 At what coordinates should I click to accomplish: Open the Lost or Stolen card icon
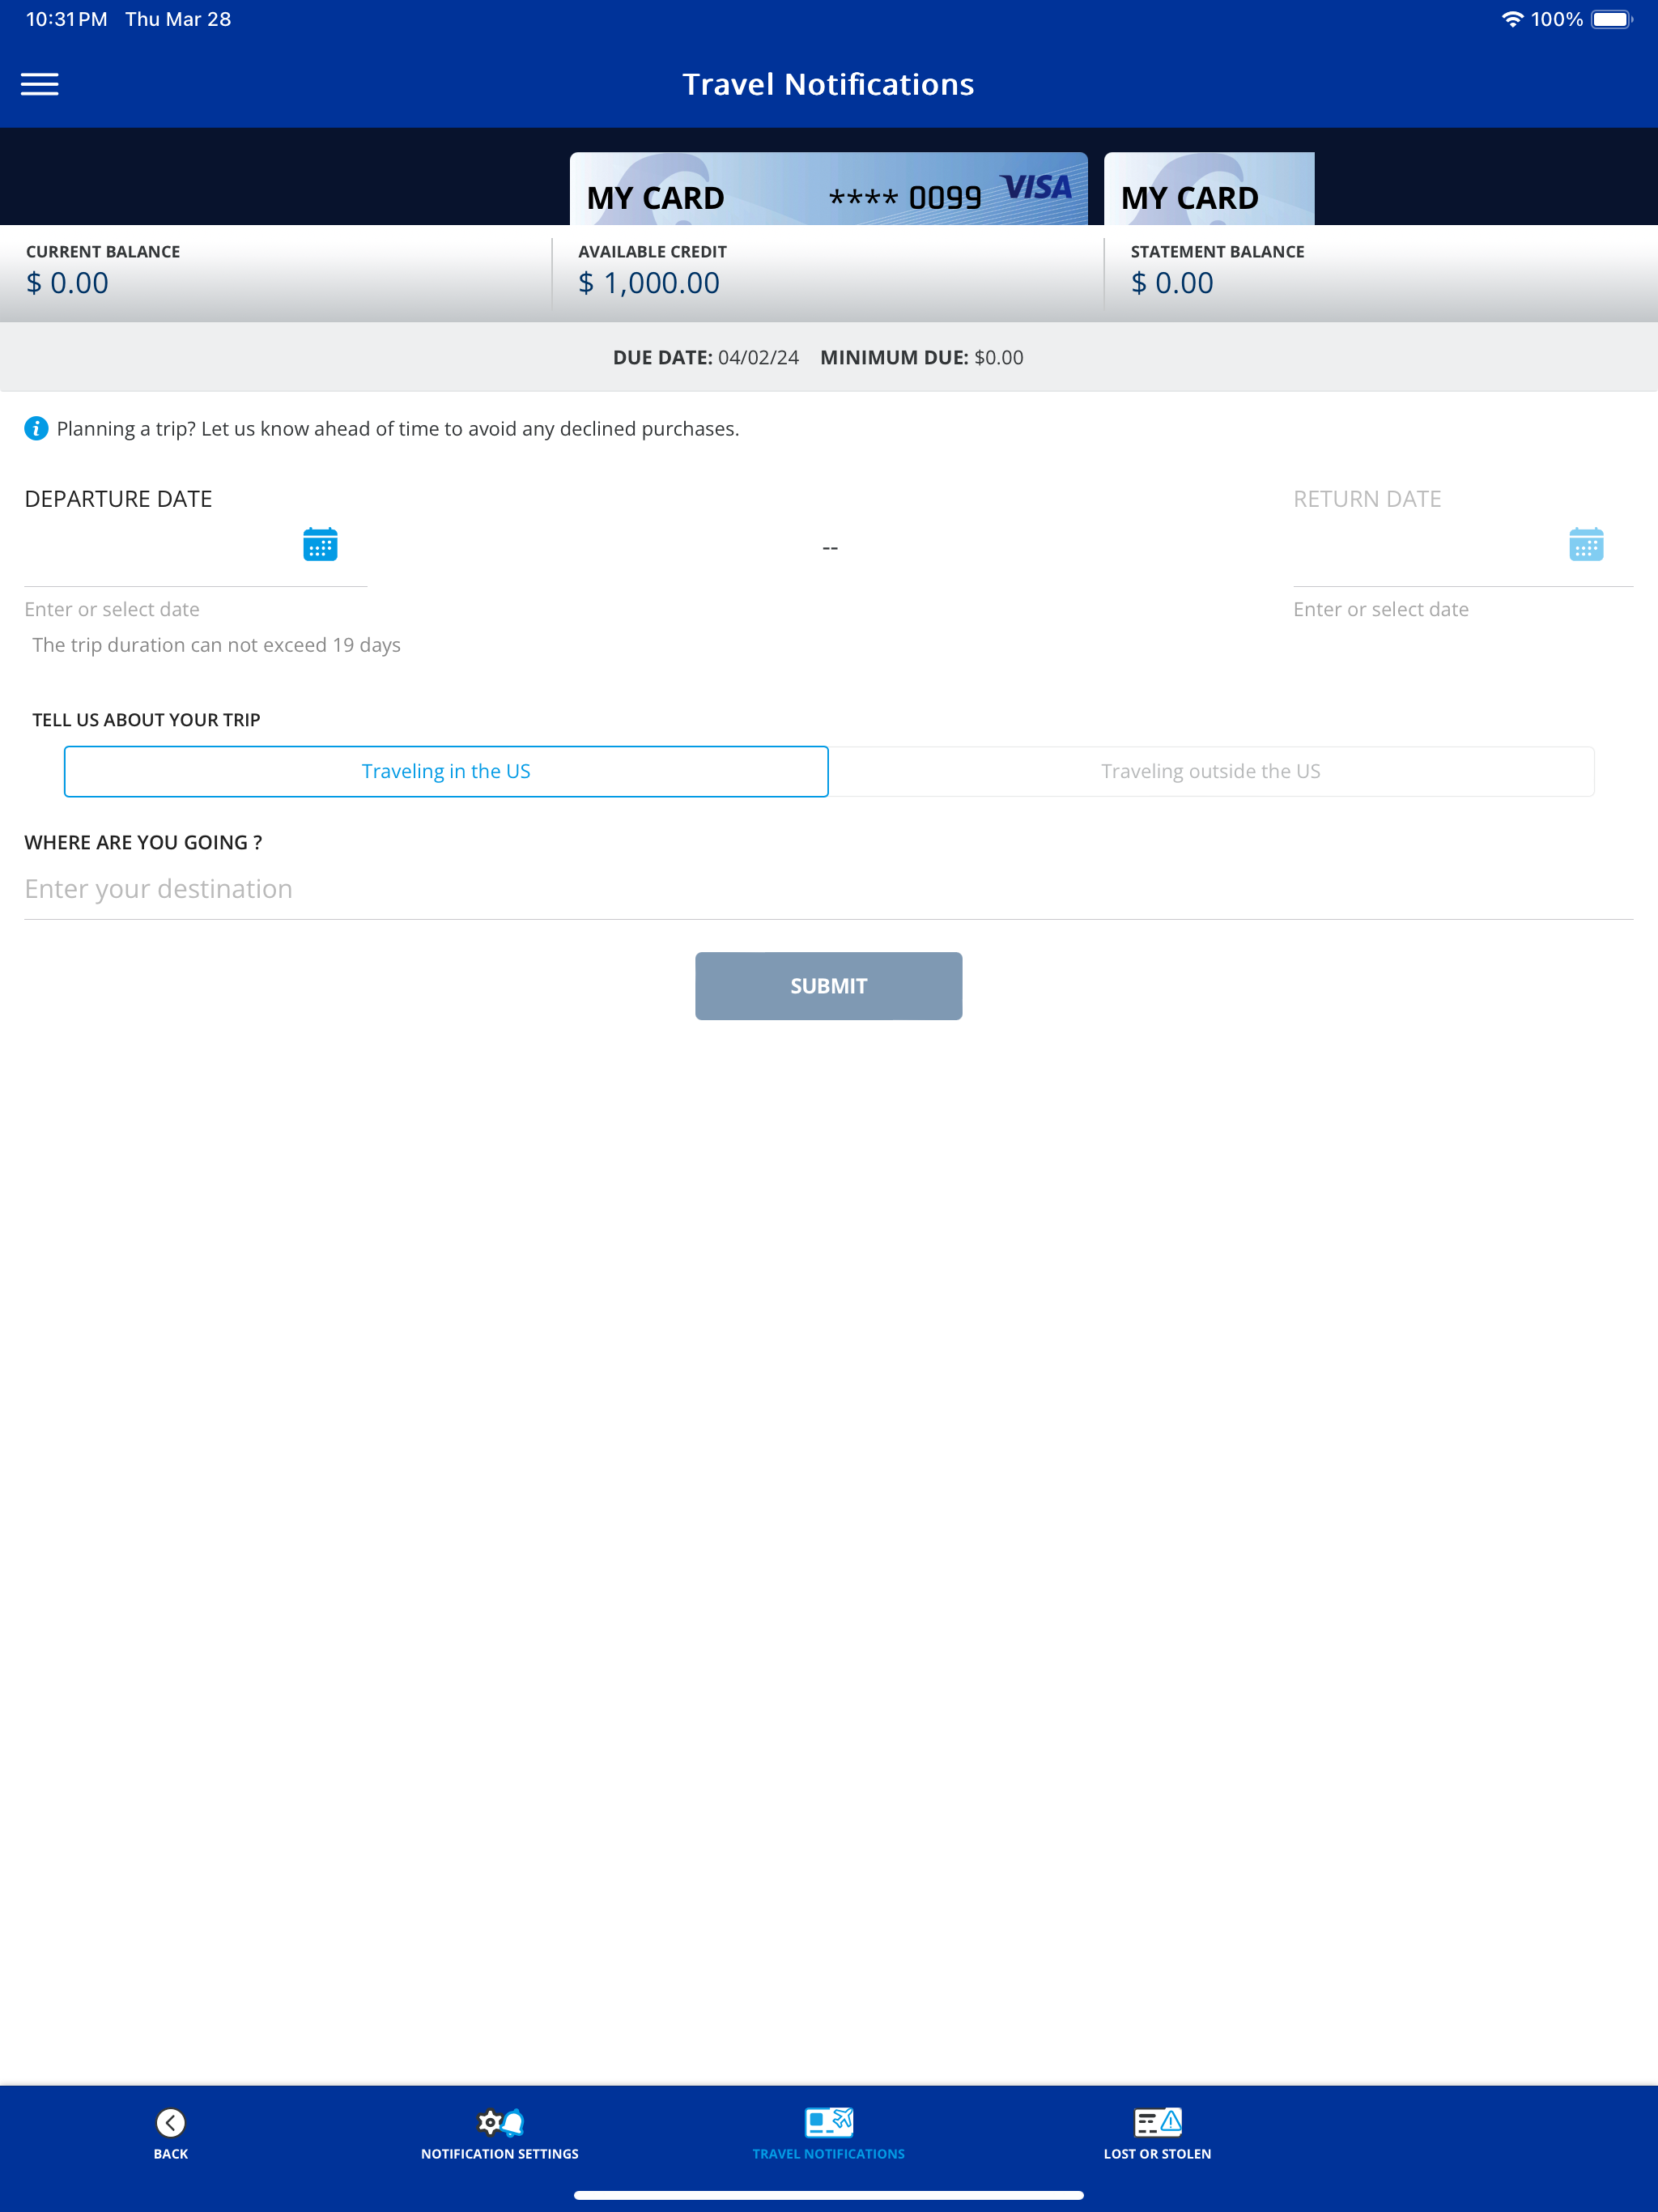(1158, 2122)
